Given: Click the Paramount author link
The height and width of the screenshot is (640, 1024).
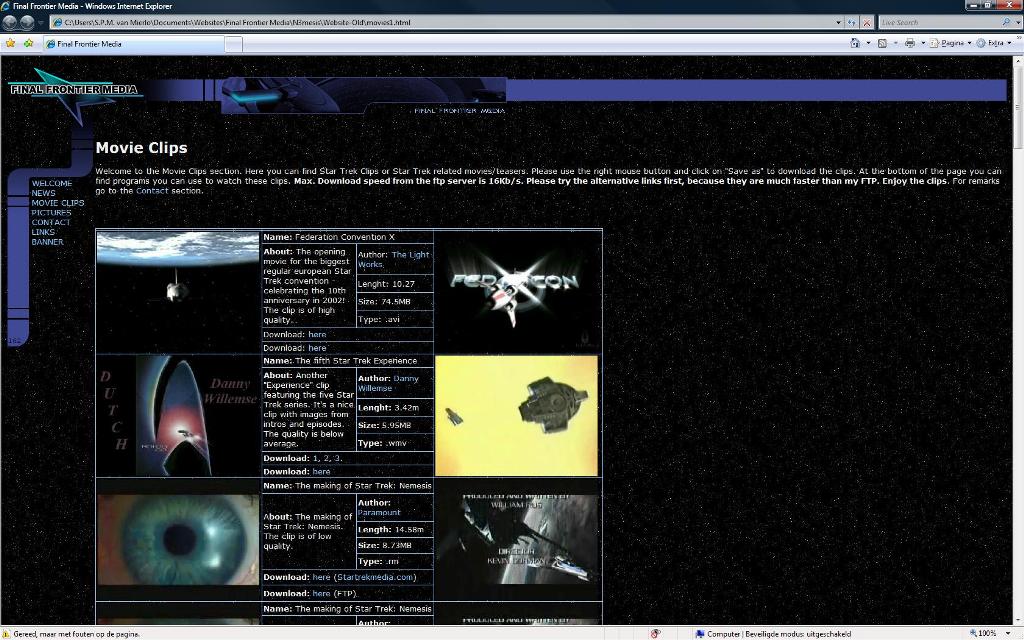Looking at the screenshot, I should tap(379, 513).
